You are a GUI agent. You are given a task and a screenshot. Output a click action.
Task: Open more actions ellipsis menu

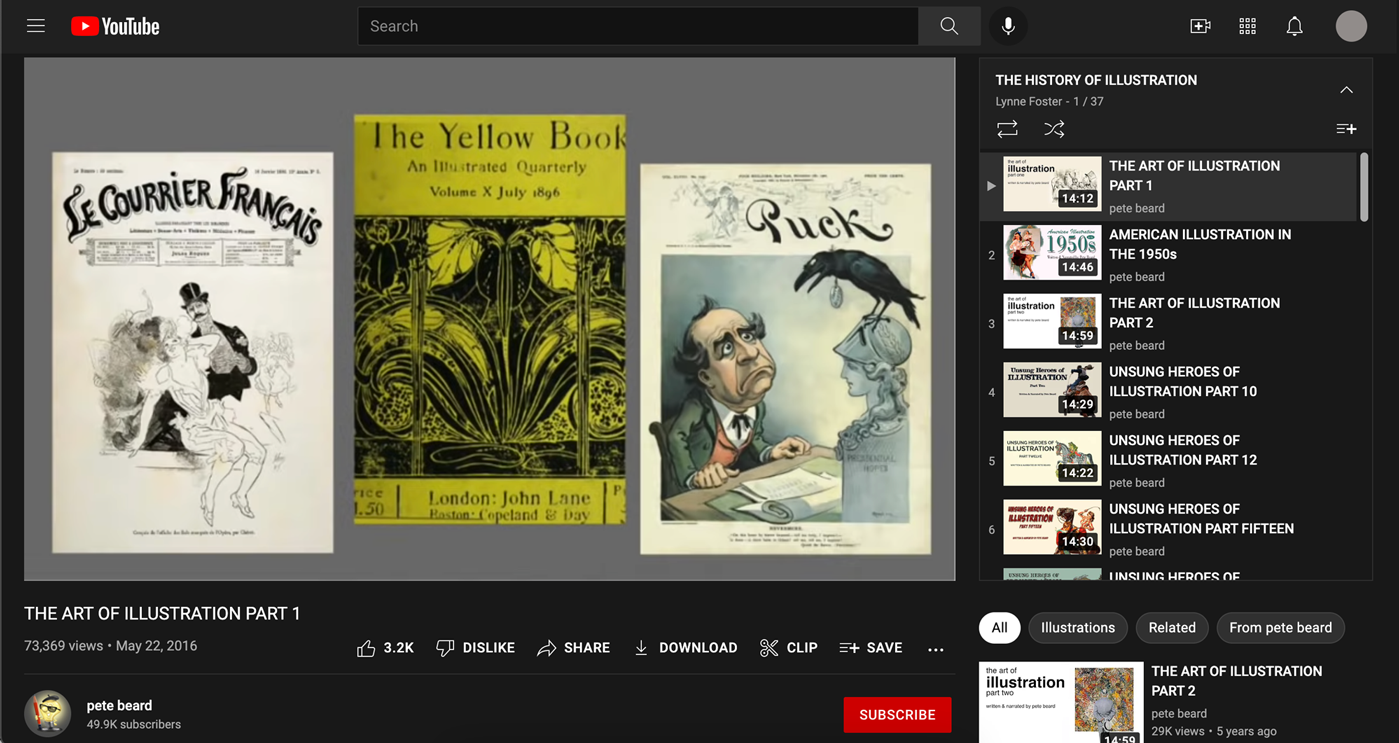[x=935, y=649]
